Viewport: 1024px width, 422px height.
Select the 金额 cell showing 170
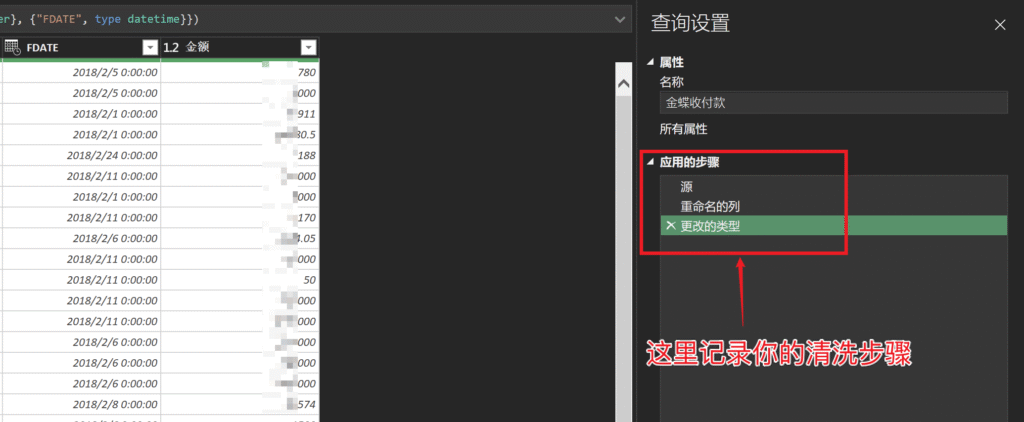click(240, 218)
